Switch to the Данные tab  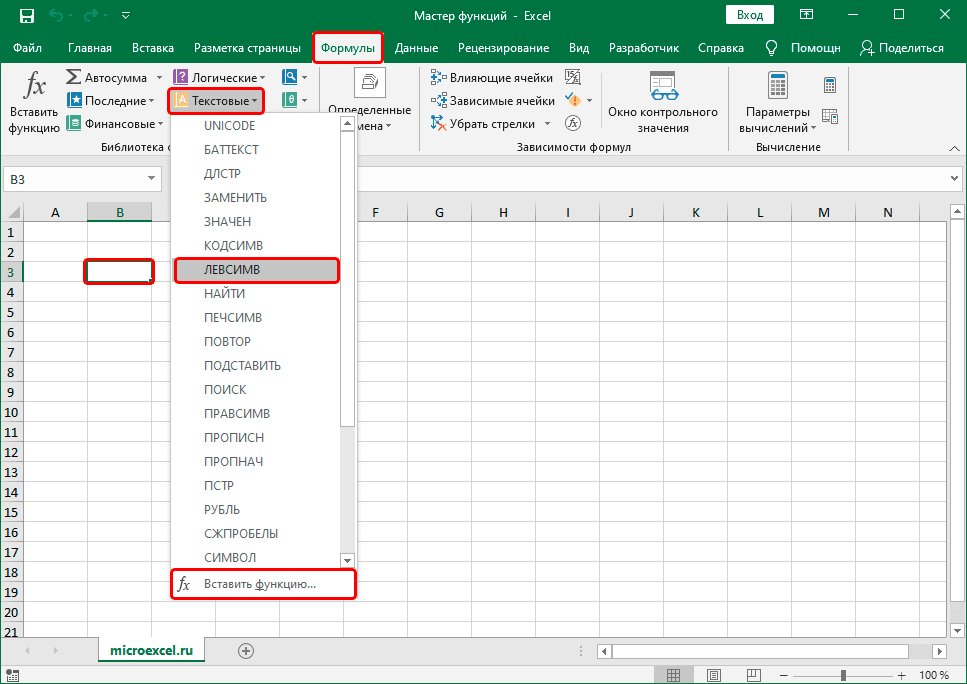(x=416, y=47)
